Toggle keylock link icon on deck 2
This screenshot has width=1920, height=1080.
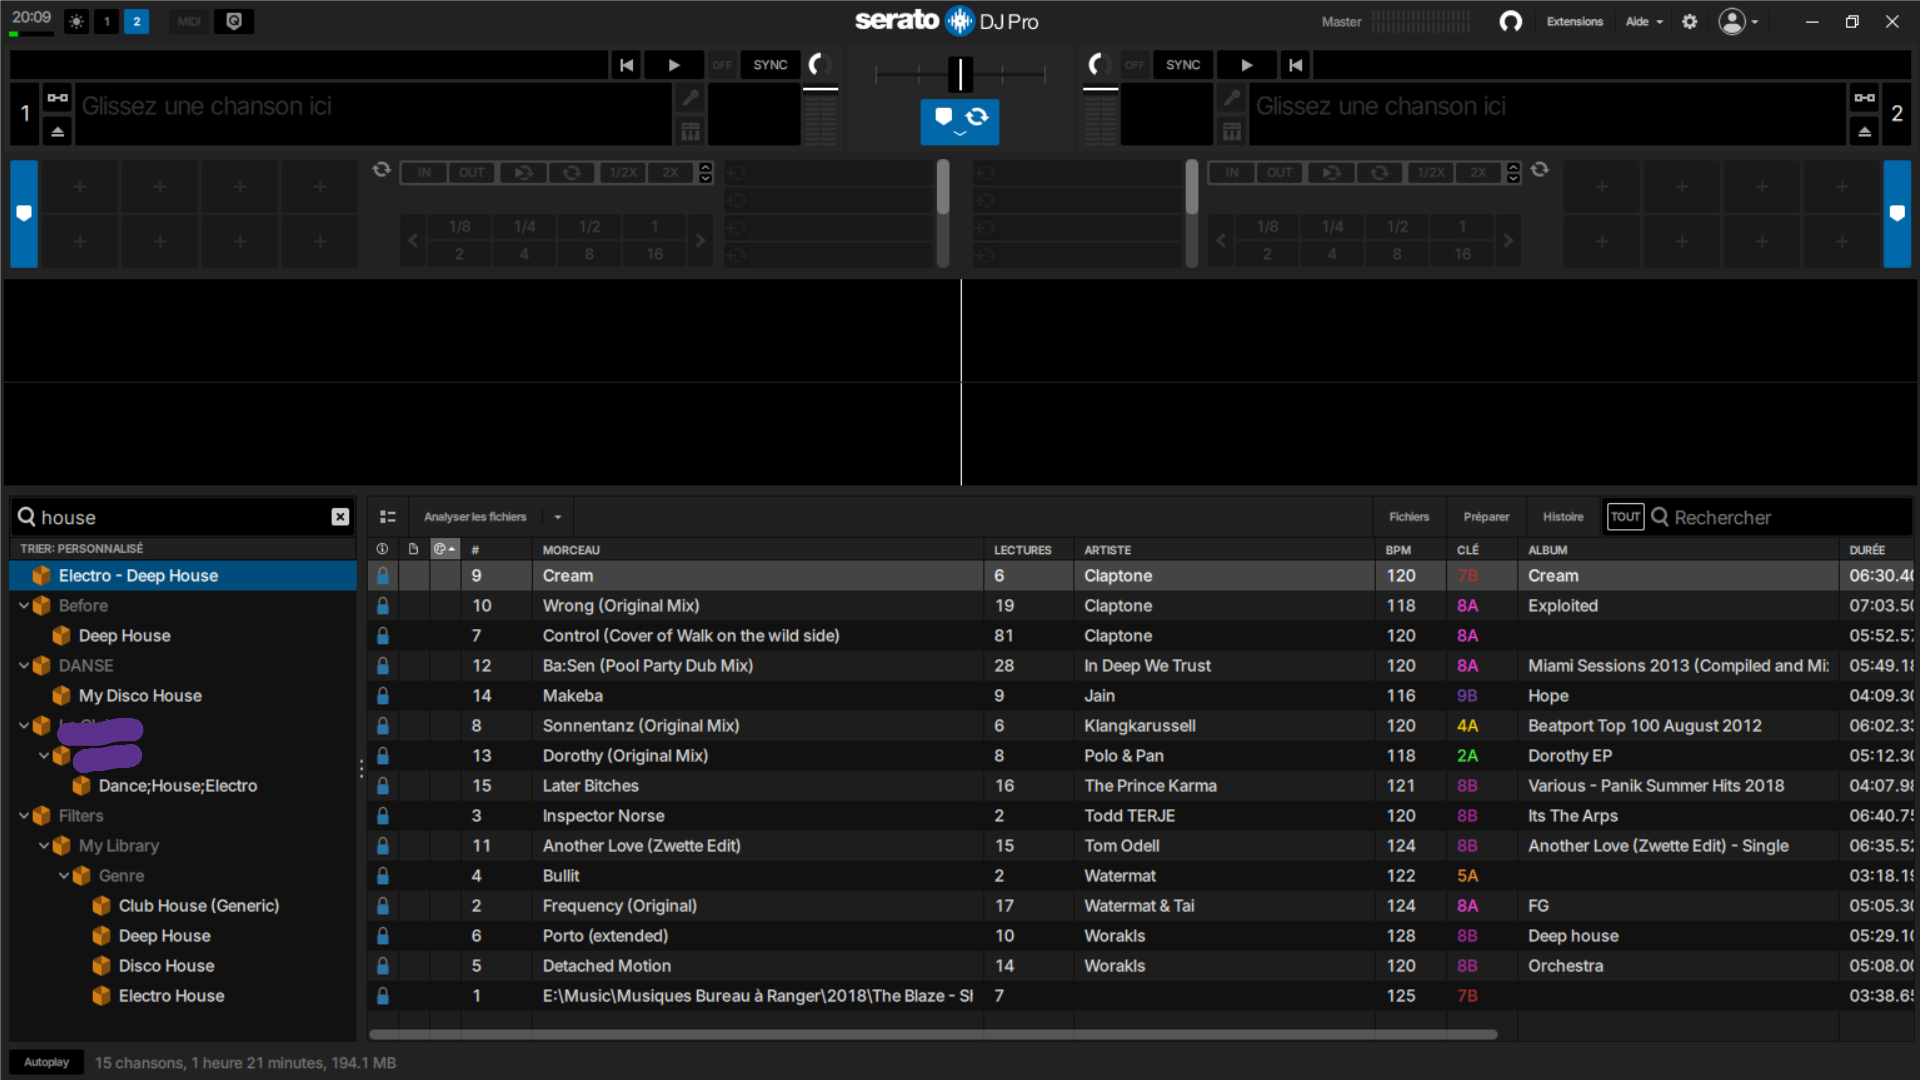tap(1864, 97)
